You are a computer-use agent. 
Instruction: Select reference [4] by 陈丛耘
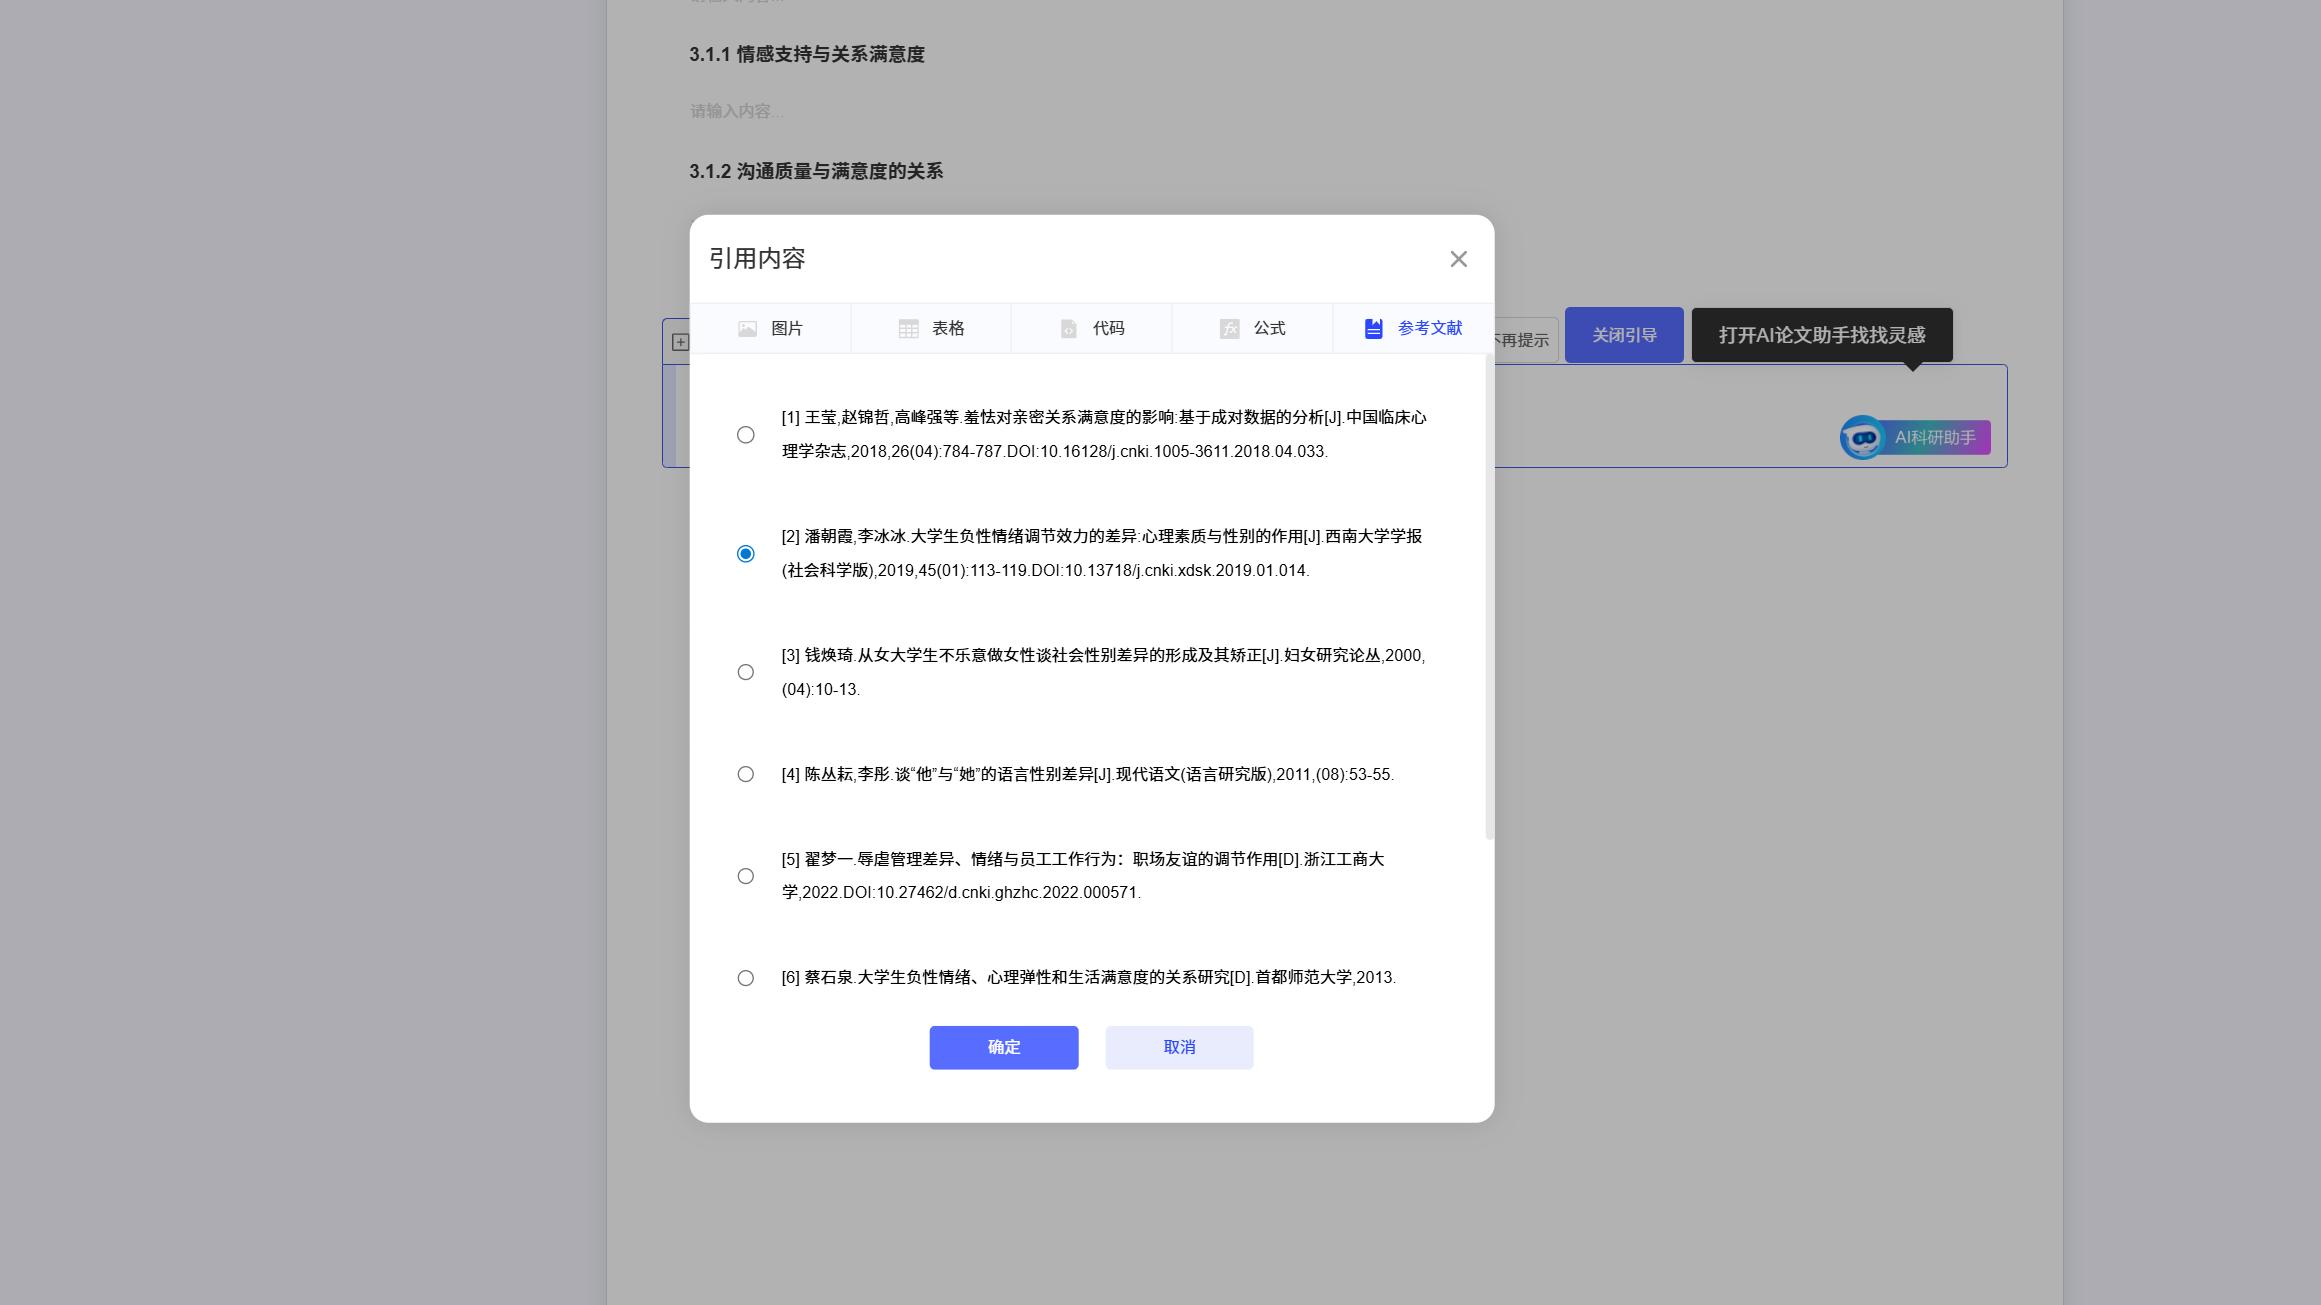(745, 773)
